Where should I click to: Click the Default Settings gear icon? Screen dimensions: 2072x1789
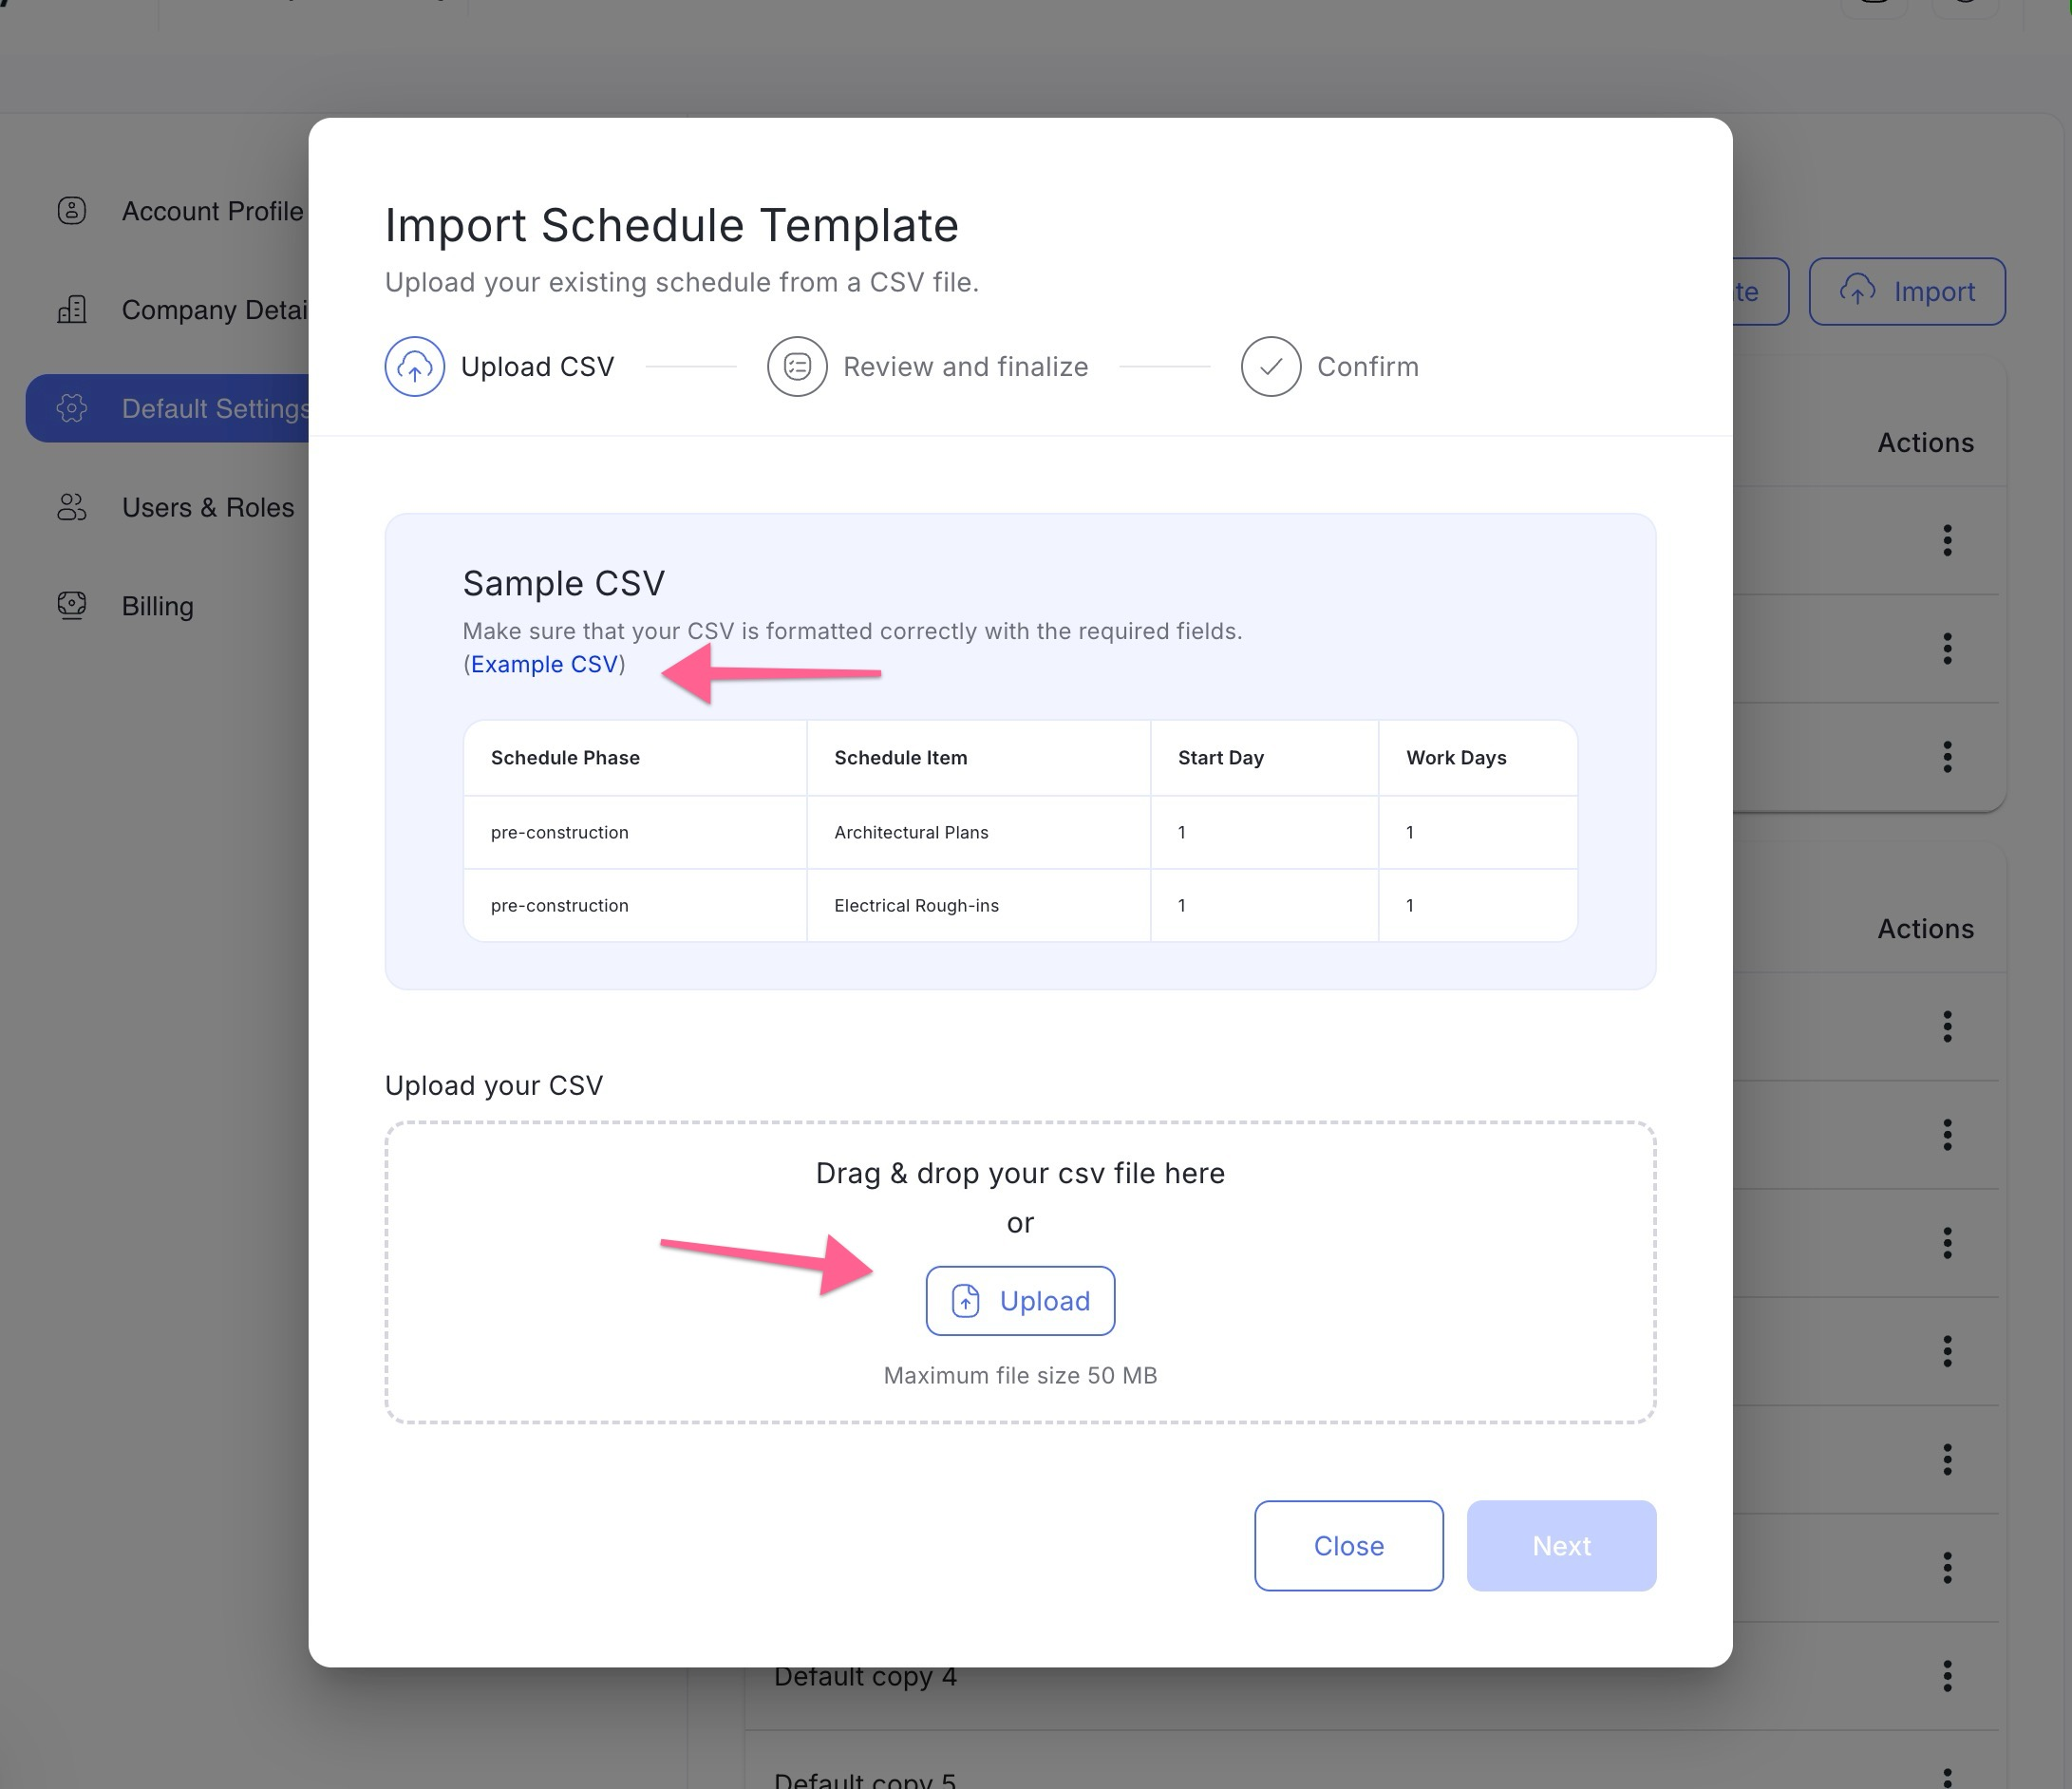pos(72,408)
